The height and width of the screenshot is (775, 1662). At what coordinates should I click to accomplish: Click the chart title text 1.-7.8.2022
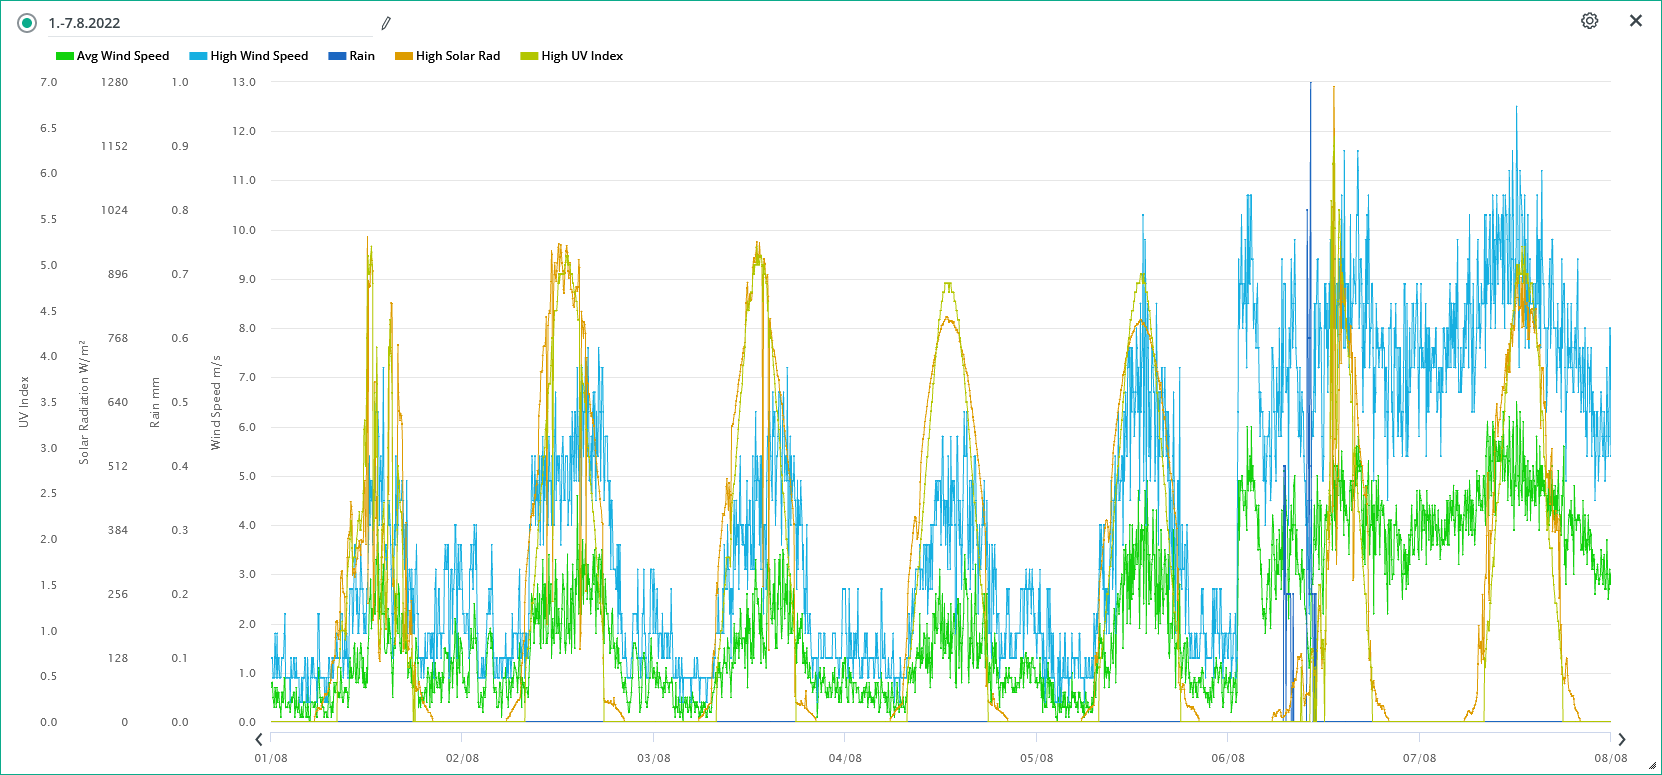click(x=85, y=23)
